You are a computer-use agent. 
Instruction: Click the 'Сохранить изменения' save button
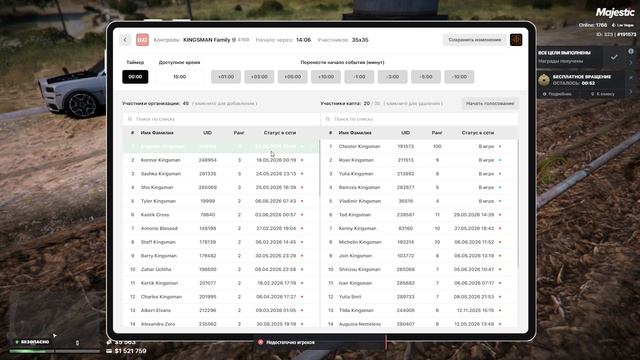pyautogui.click(x=475, y=40)
